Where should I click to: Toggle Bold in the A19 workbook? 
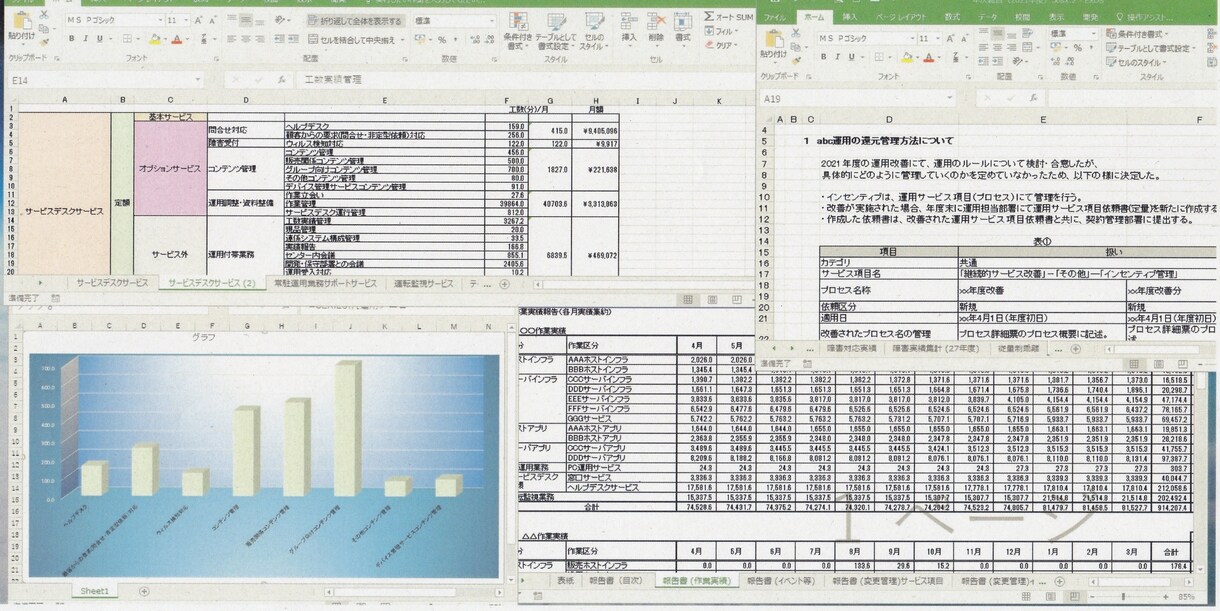823,57
